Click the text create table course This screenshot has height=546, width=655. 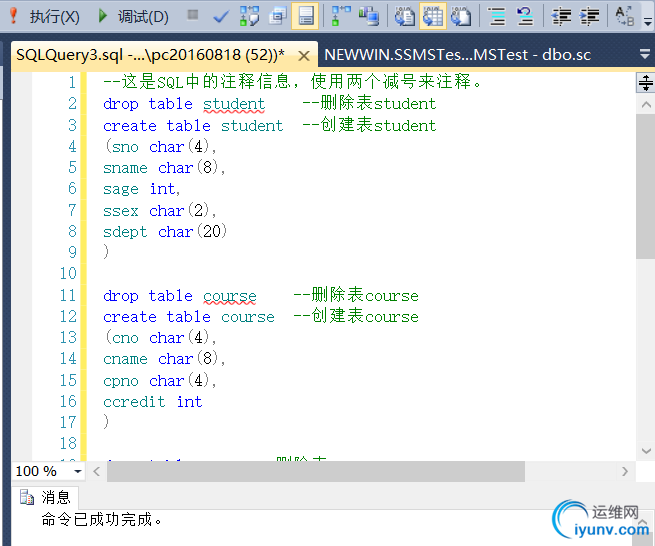tap(189, 317)
